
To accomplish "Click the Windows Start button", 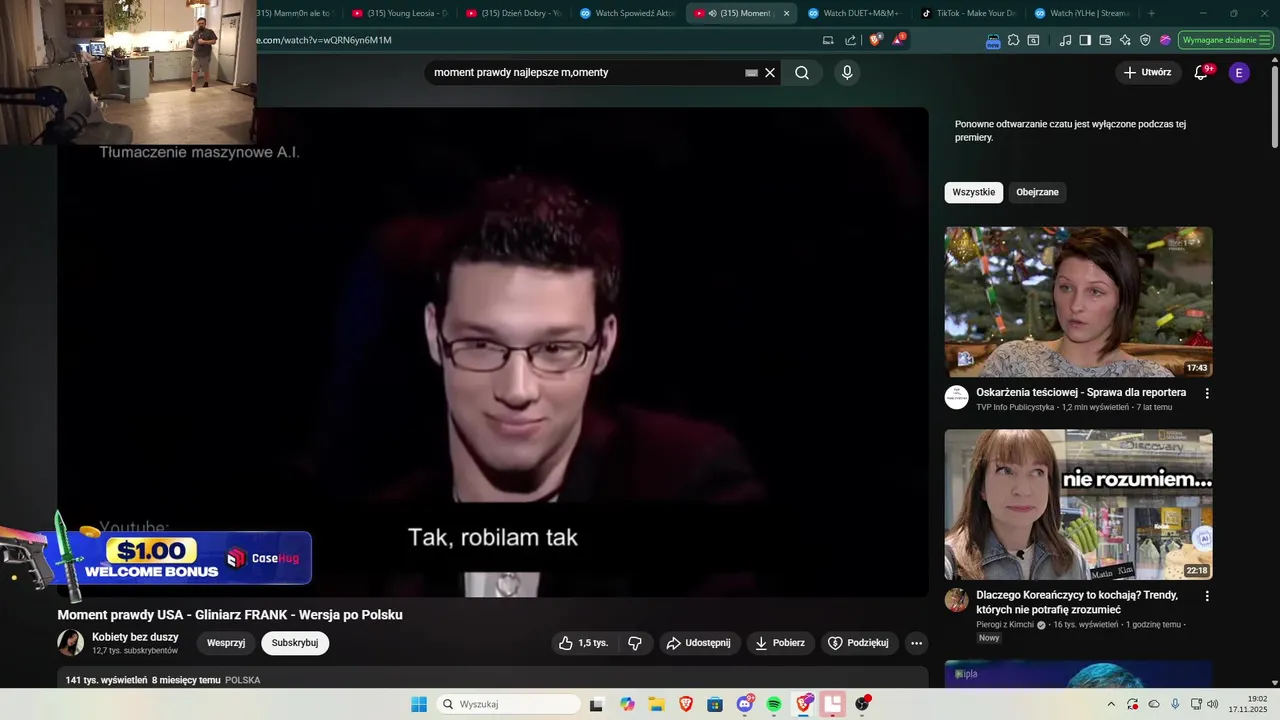I will pos(419,704).
